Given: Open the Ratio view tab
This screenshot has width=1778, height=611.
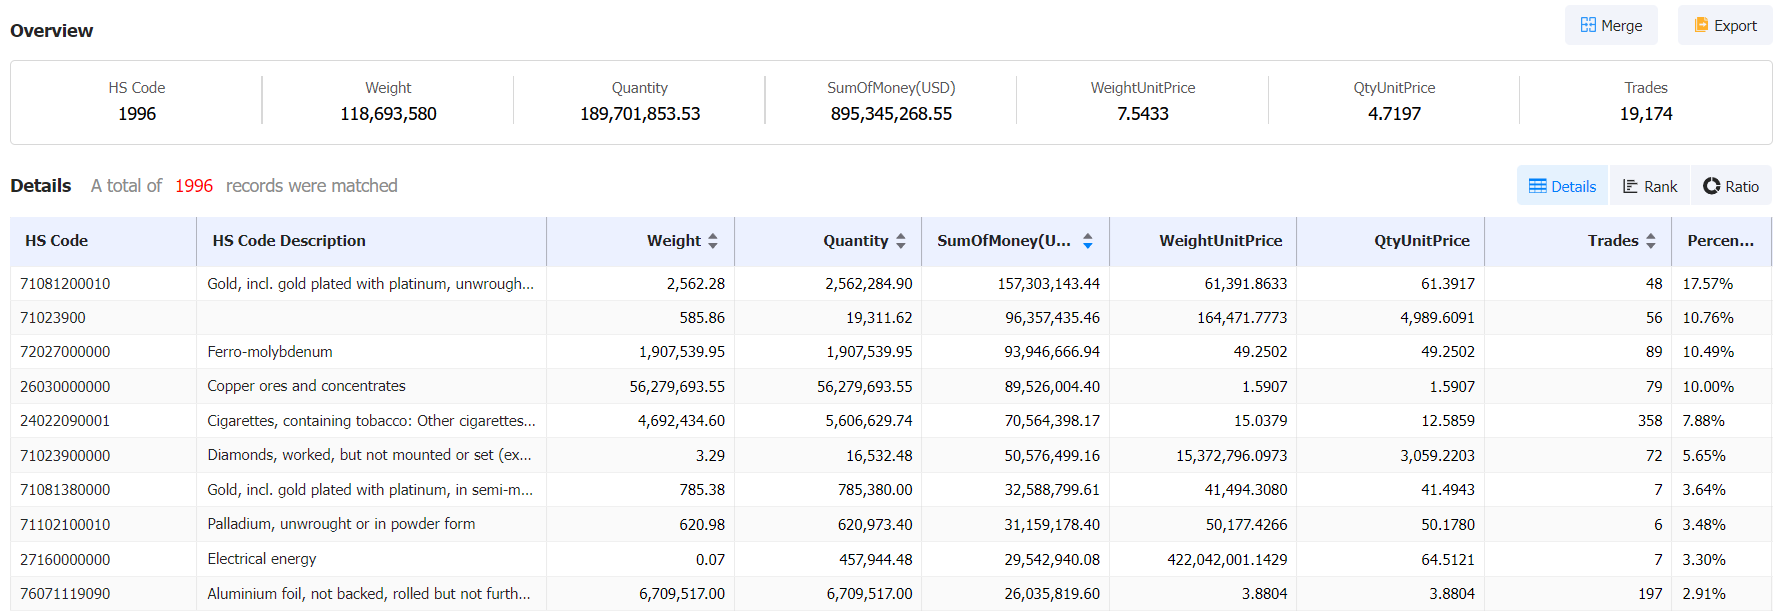Looking at the screenshot, I should 1731,186.
